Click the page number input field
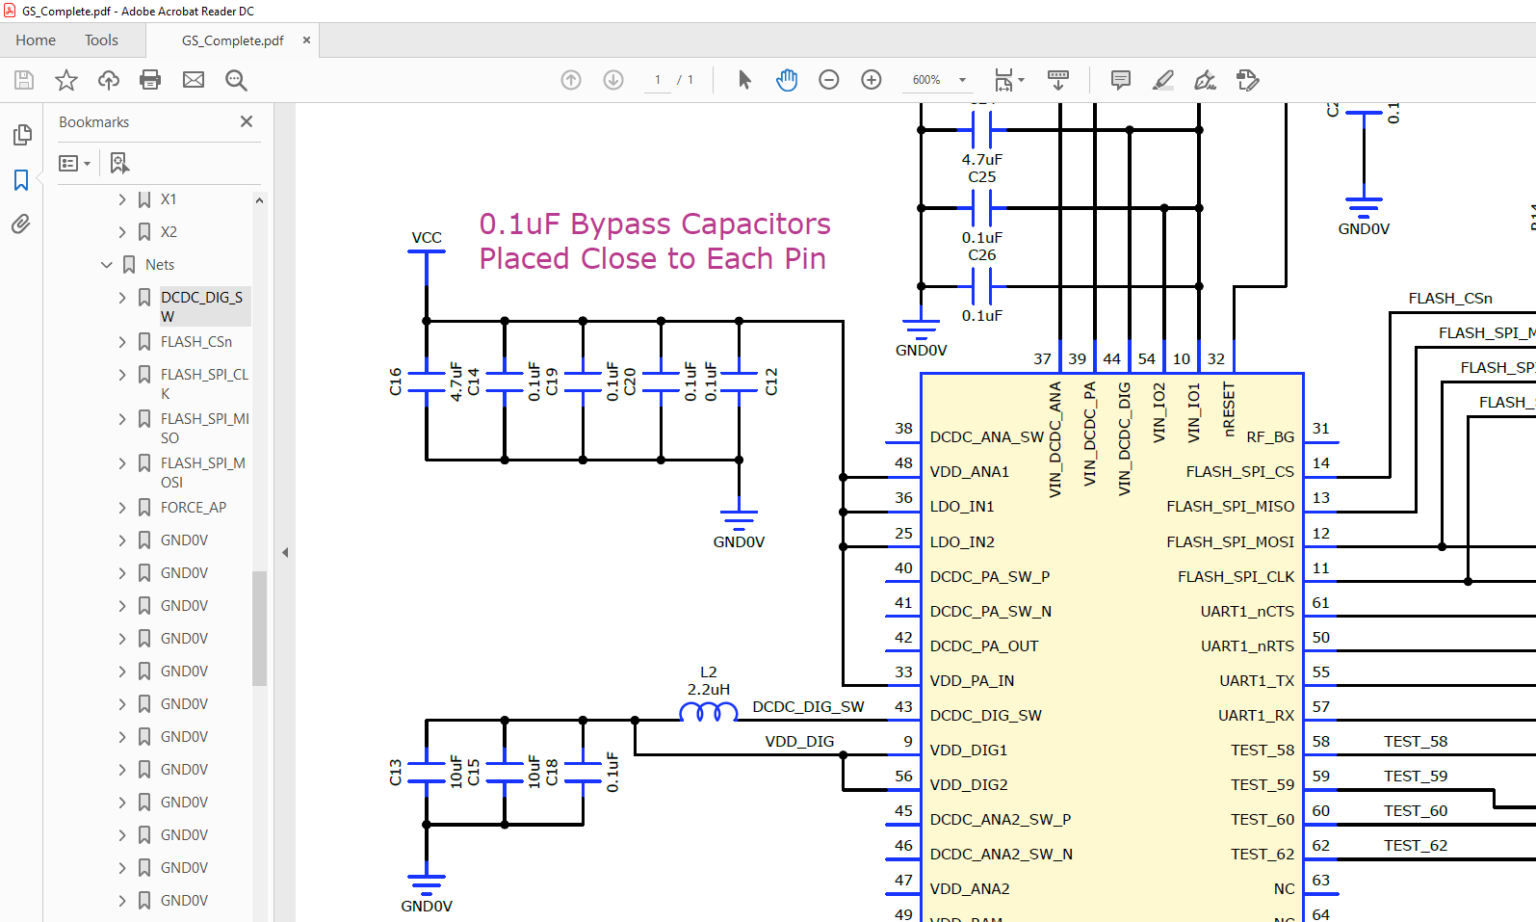1536x922 pixels. 657,80
